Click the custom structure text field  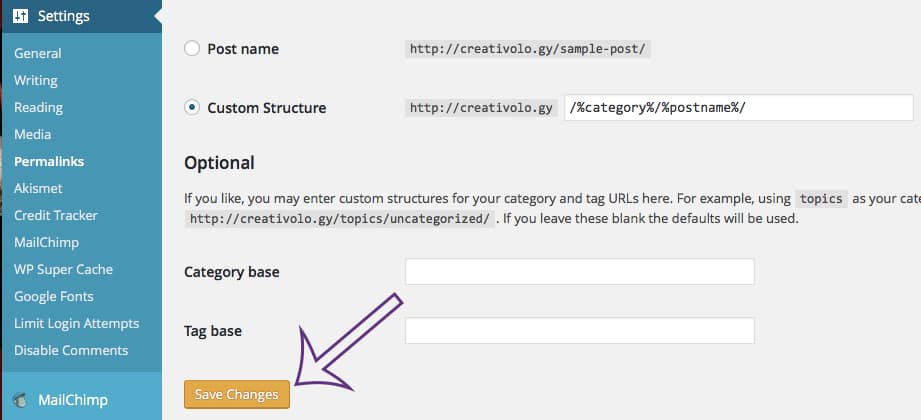click(738, 108)
